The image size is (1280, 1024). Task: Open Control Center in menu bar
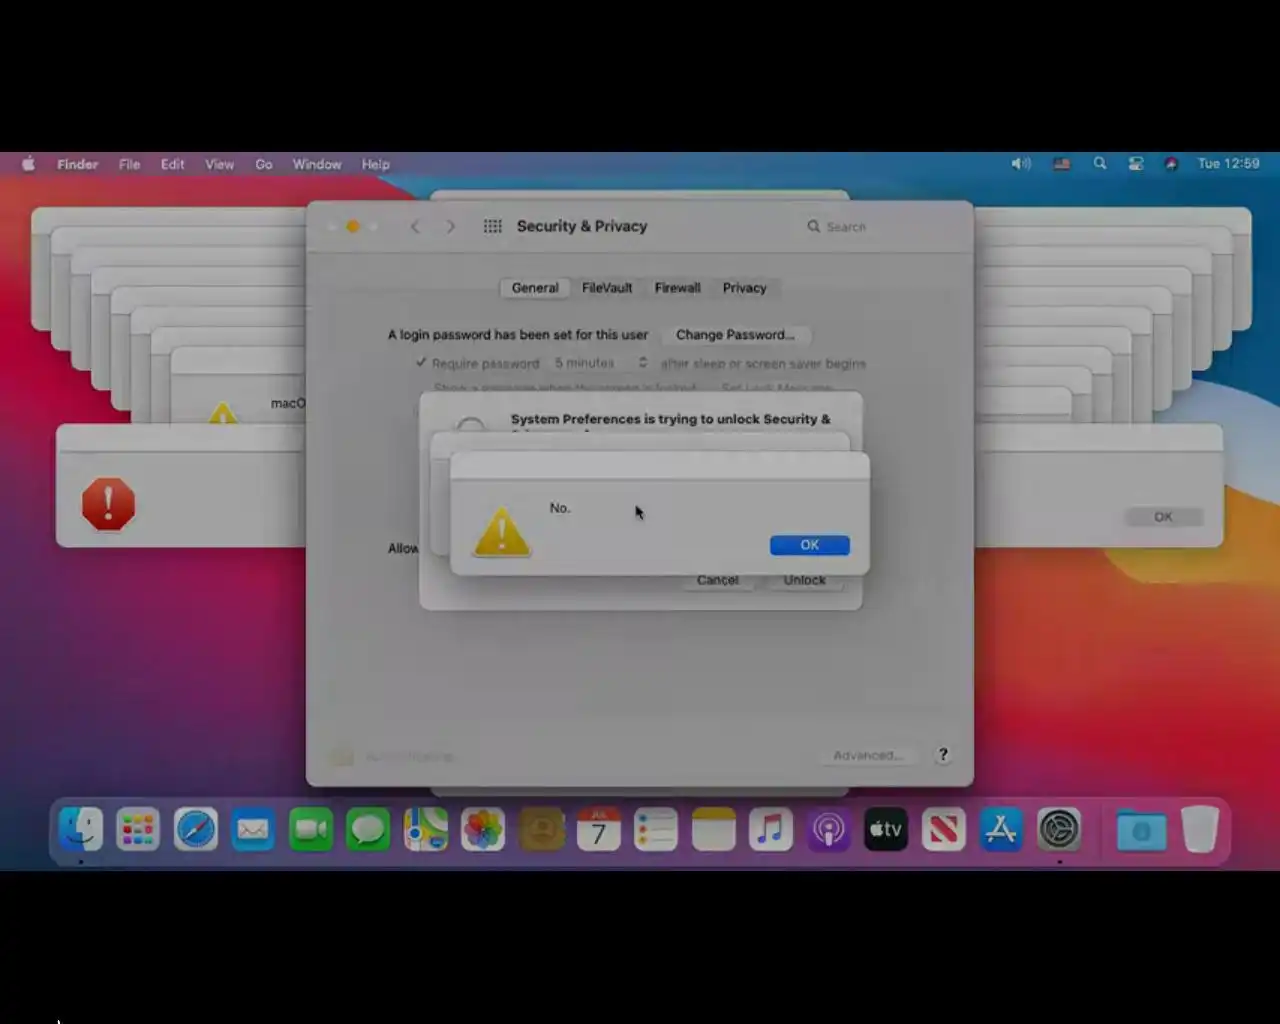coord(1135,164)
